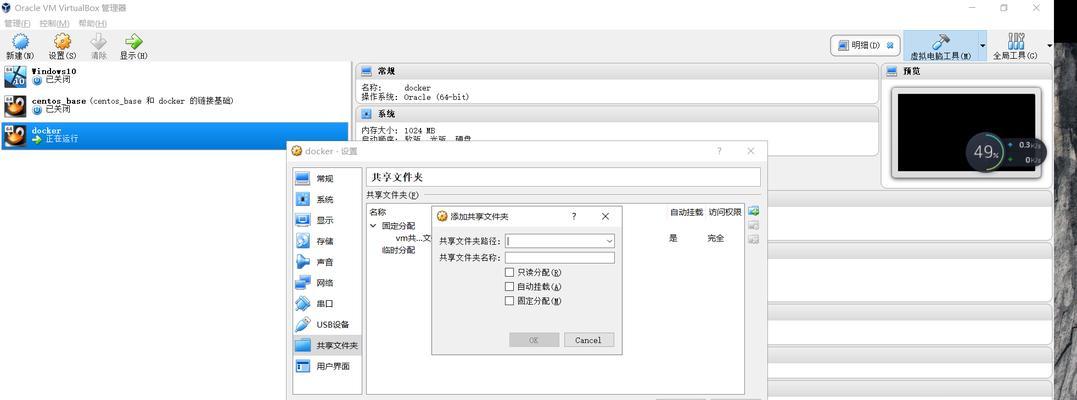Image resolution: width=1077 pixels, height=400 pixels.
Task: Click the remove shared folder icon
Action: pos(753,239)
